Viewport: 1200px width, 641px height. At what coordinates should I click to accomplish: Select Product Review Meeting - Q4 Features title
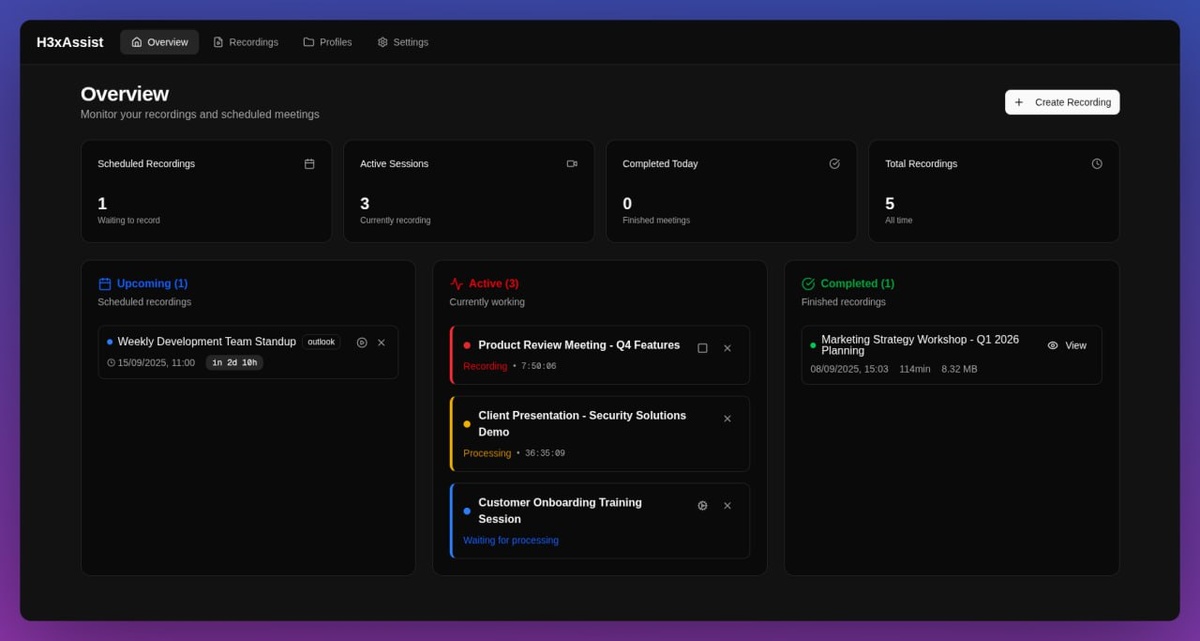click(x=579, y=345)
